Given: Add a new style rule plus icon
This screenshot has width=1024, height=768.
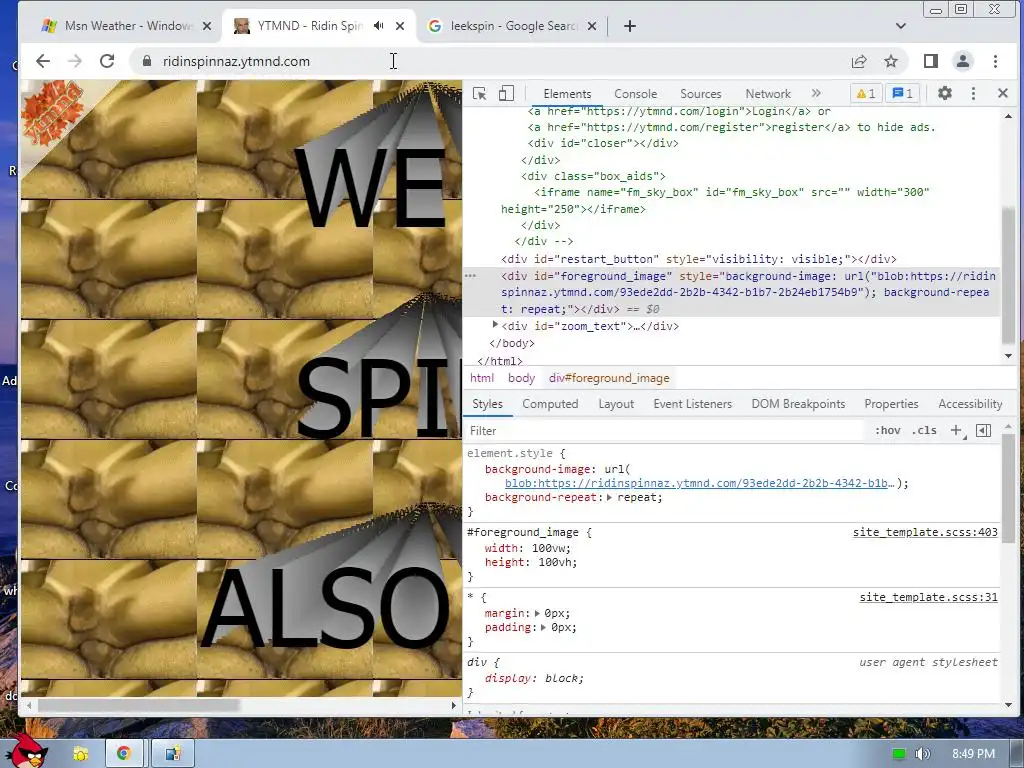Looking at the screenshot, I should (x=957, y=430).
